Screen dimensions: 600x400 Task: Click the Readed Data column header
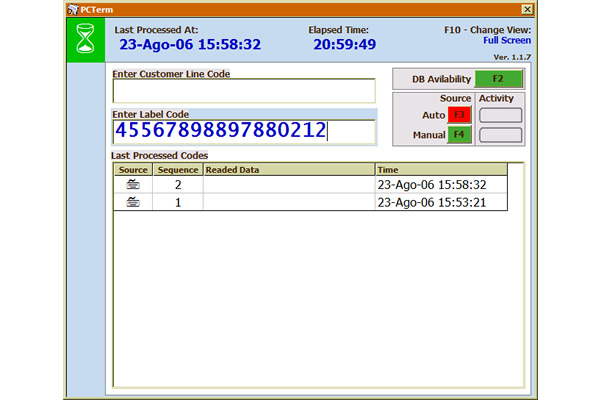[288, 170]
